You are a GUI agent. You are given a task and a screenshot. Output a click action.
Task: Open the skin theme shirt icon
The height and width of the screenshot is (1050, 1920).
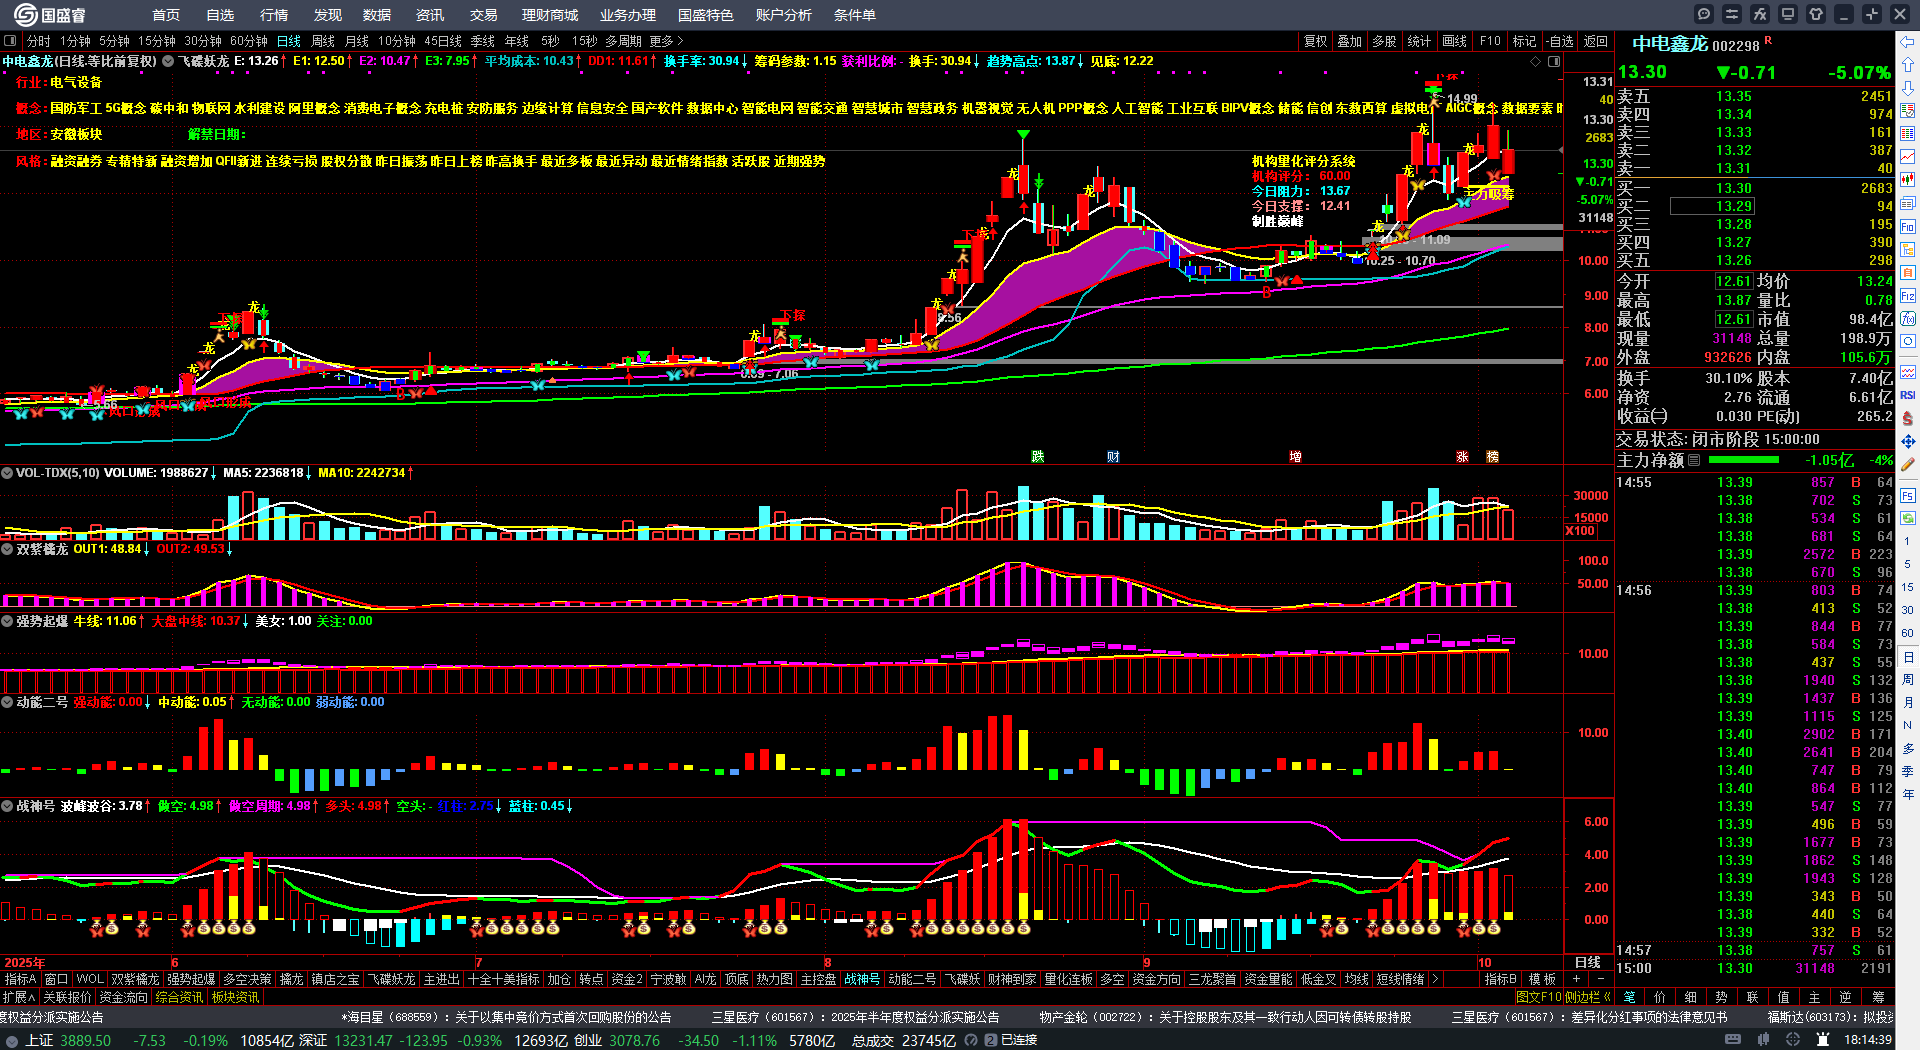[x=1816, y=14]
